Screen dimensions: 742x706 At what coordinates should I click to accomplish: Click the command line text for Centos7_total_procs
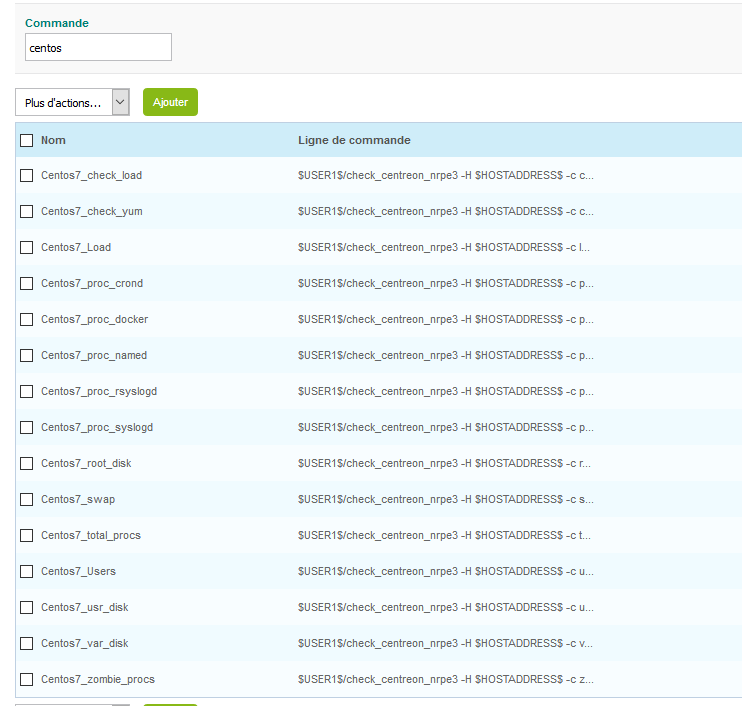[x=444, y=535]
